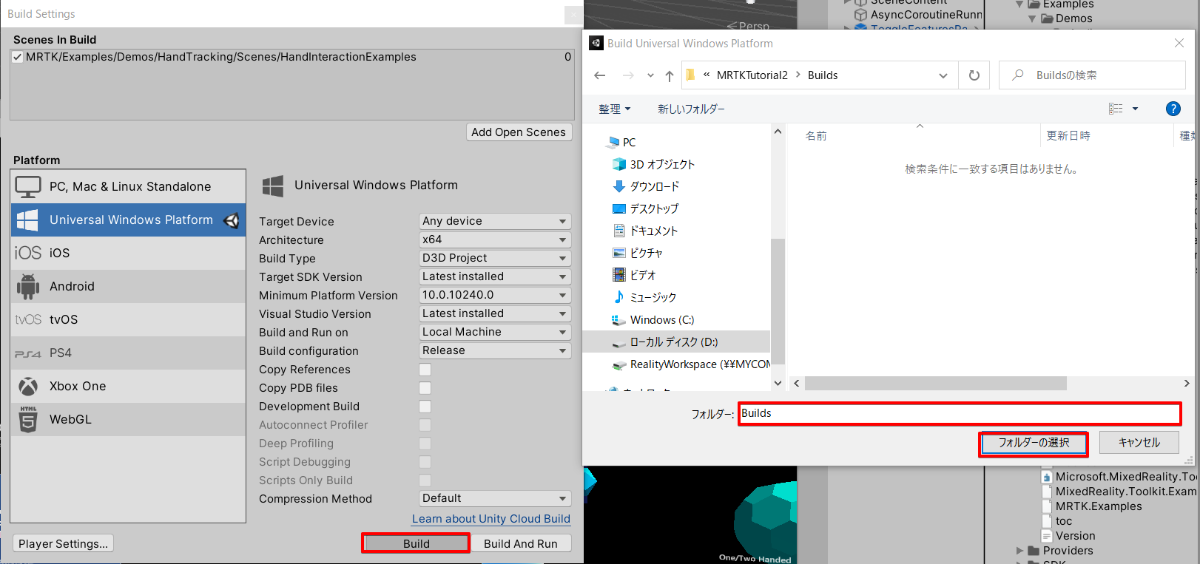1200x564 pixels.
Task: Open 3D オブジェクト folder
Action: tap(654, 164)
